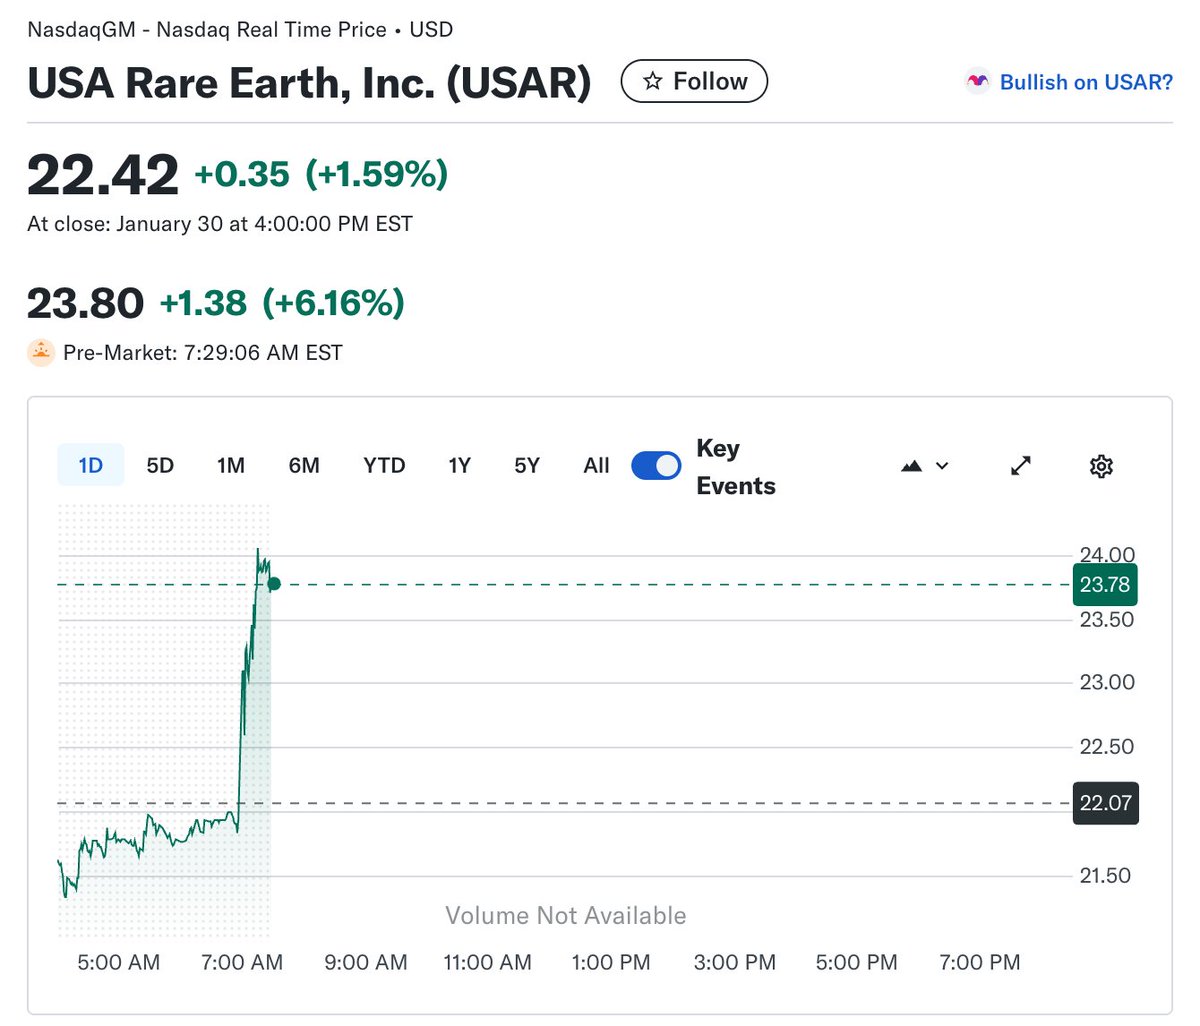Select the All time range
This screenshot has height=1026, width=1200.
596,466
